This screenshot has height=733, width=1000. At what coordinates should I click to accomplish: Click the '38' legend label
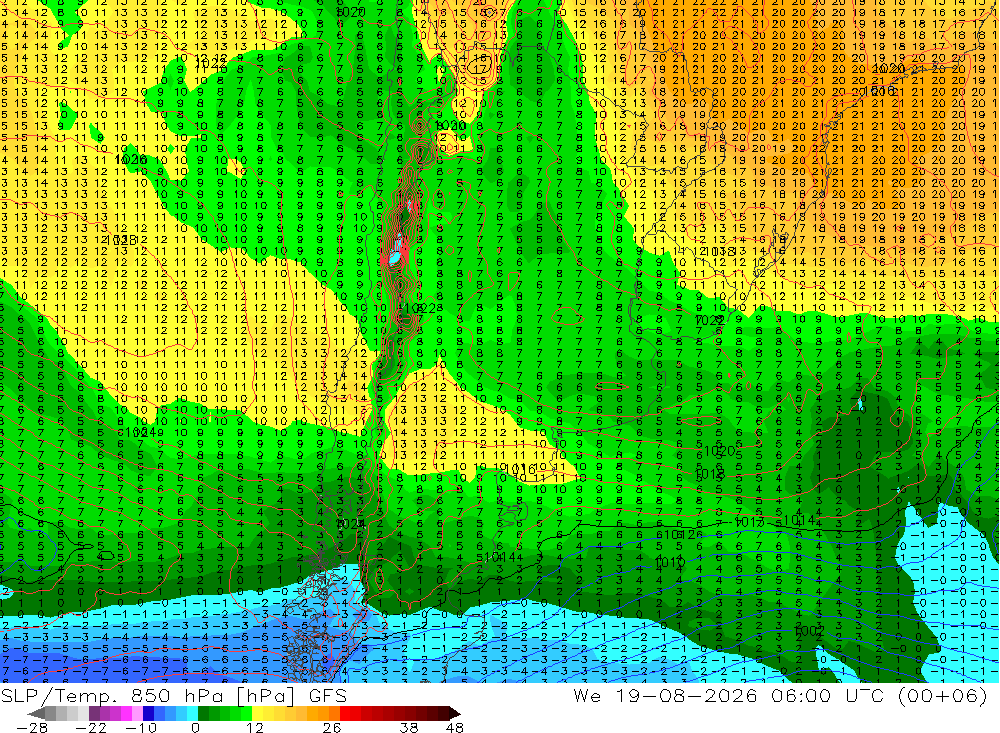point(409,728)
